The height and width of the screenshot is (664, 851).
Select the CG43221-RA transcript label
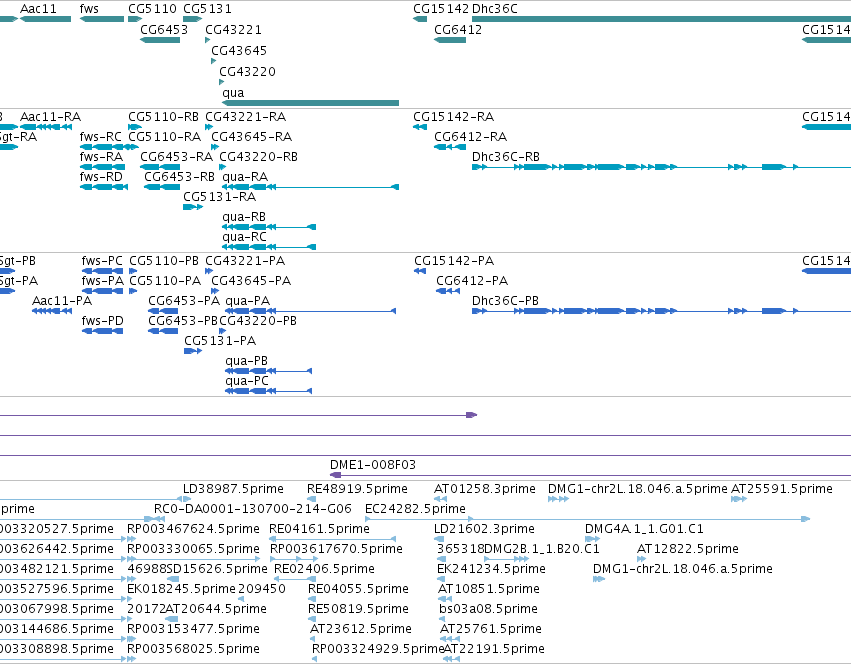(x=245, y=117)
